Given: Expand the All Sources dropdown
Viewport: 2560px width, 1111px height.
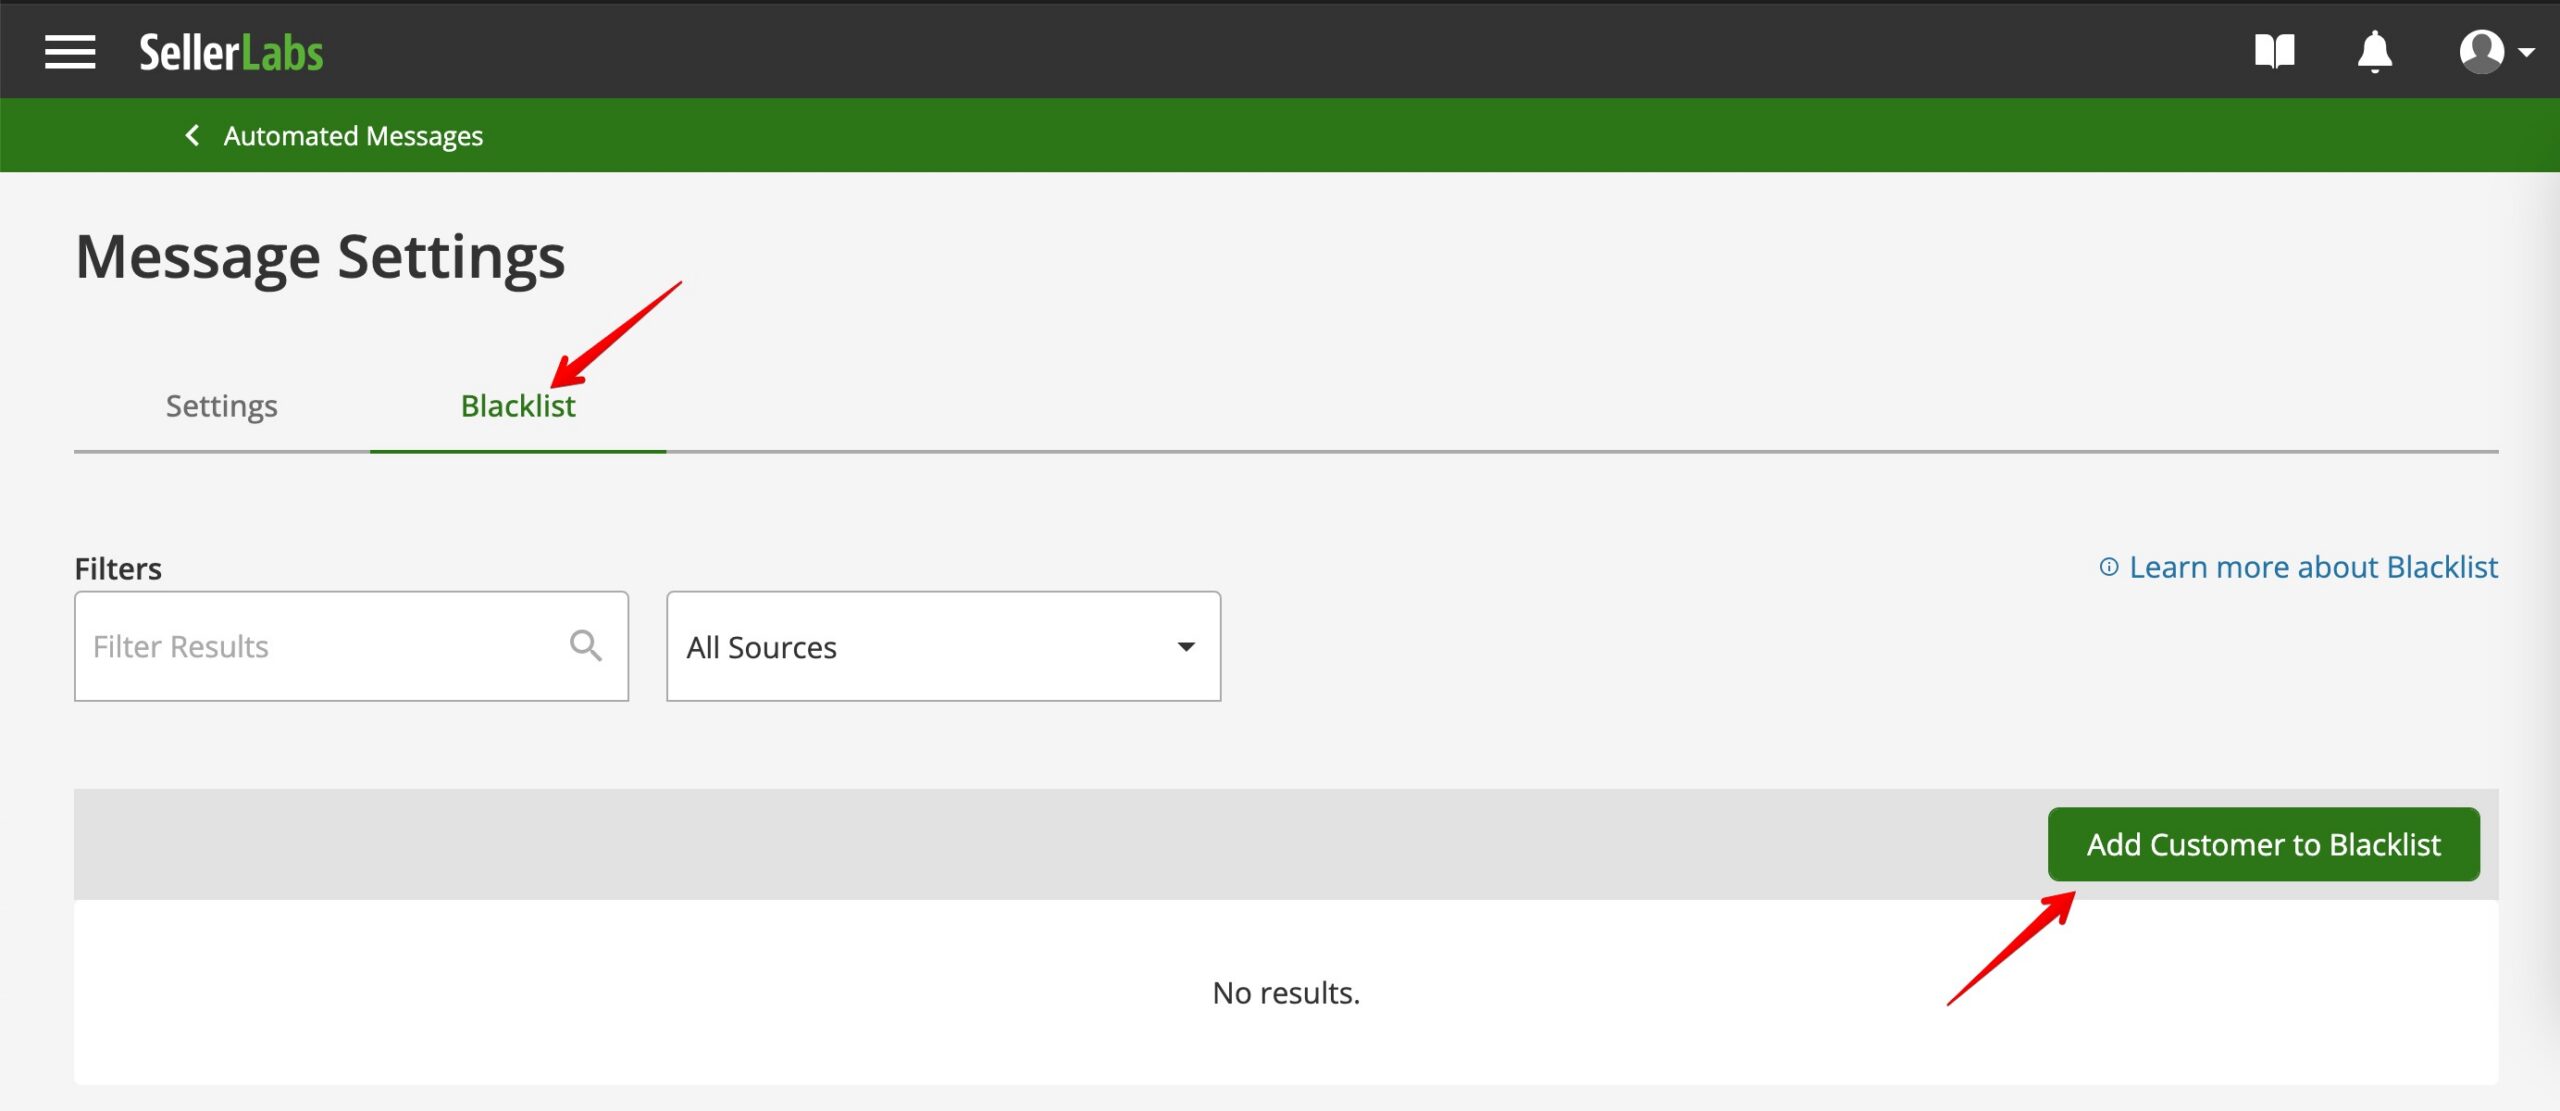Looking at the screenshot, I should [943, 646].
